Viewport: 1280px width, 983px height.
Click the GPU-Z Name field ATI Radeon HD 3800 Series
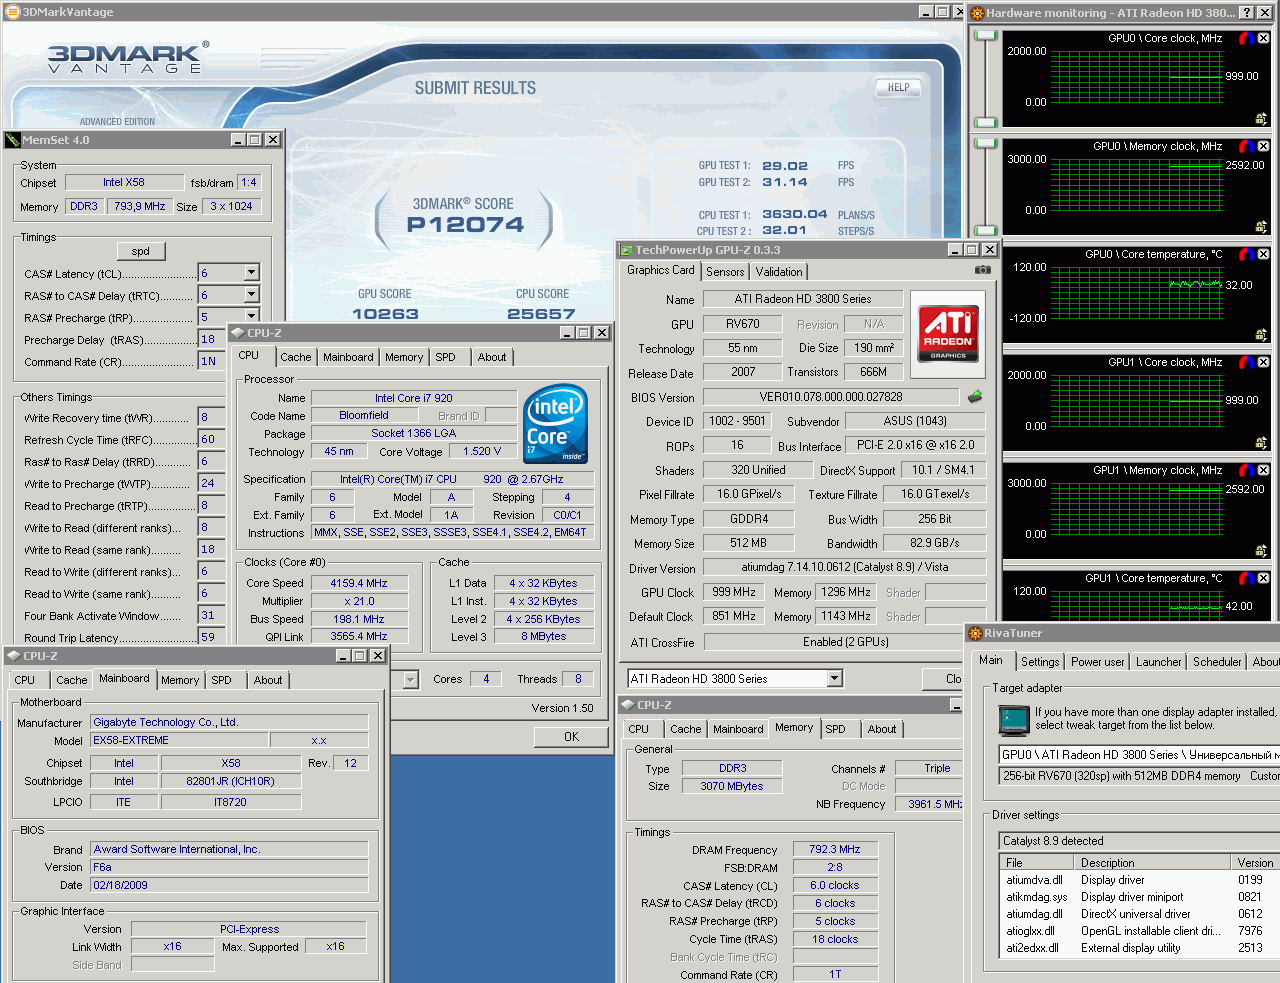click(803, 299)
